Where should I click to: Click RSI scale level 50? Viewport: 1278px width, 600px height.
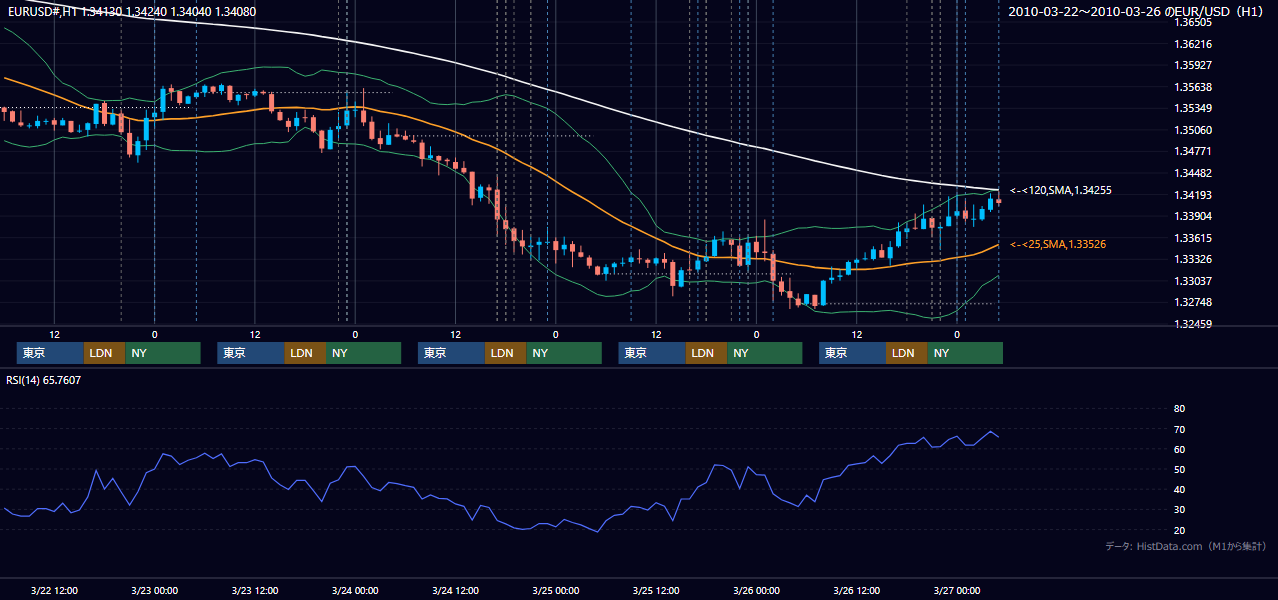[1179, 469]
